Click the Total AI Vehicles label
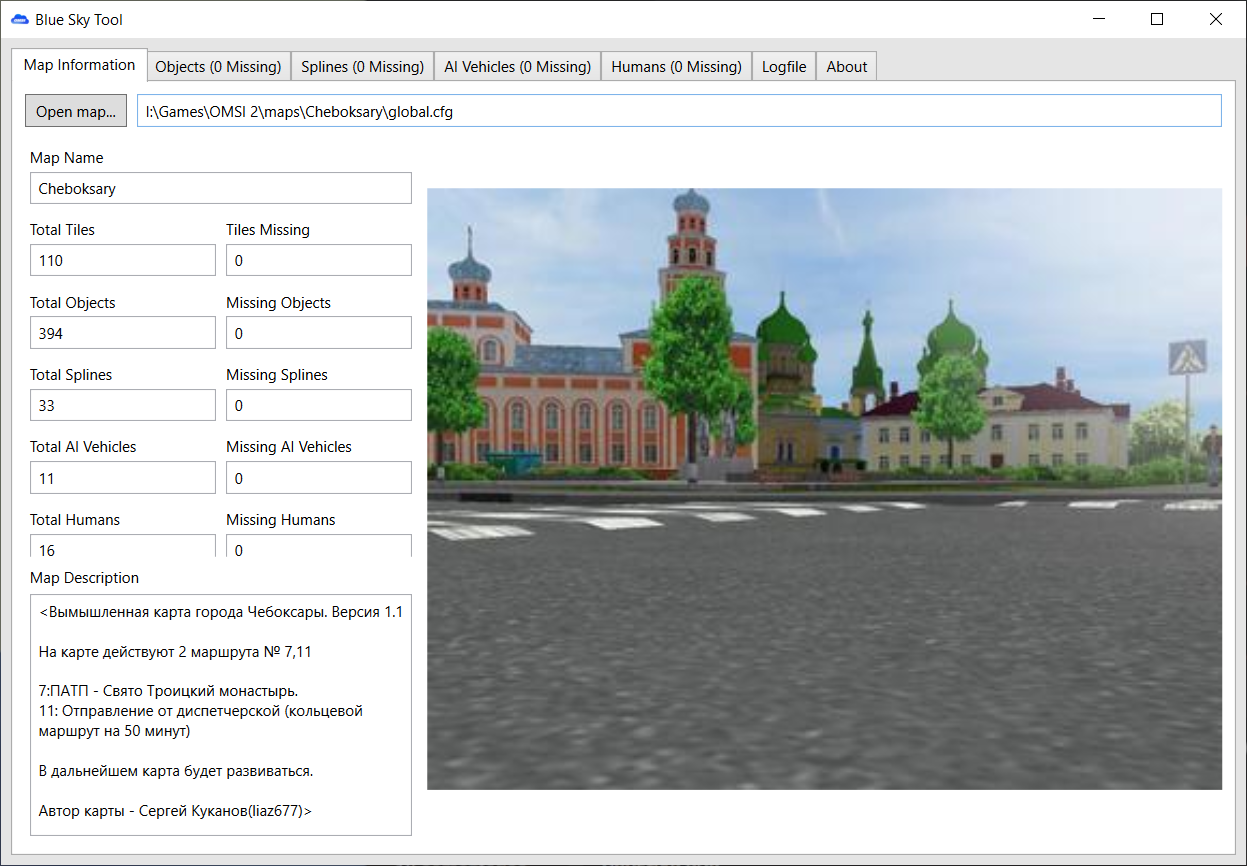 pyautogui.click(x=83, y=447)
